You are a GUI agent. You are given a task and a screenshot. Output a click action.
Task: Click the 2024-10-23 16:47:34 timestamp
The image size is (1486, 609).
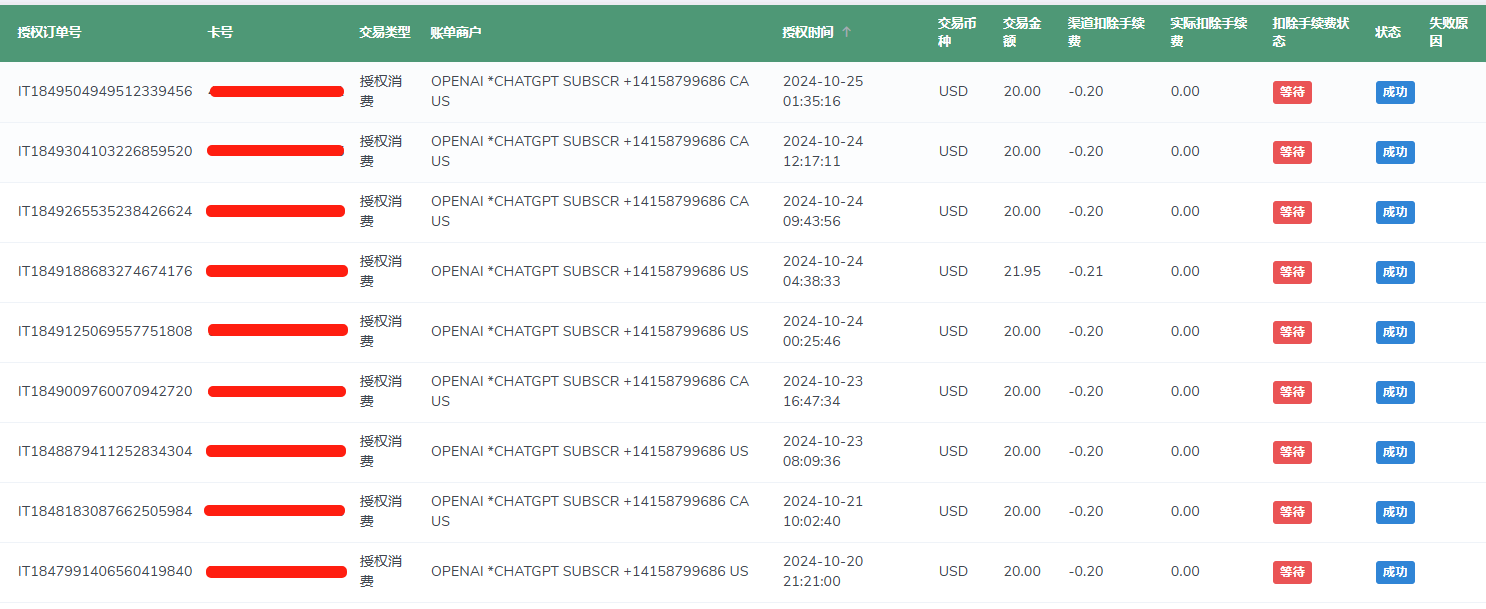(822, 391)
